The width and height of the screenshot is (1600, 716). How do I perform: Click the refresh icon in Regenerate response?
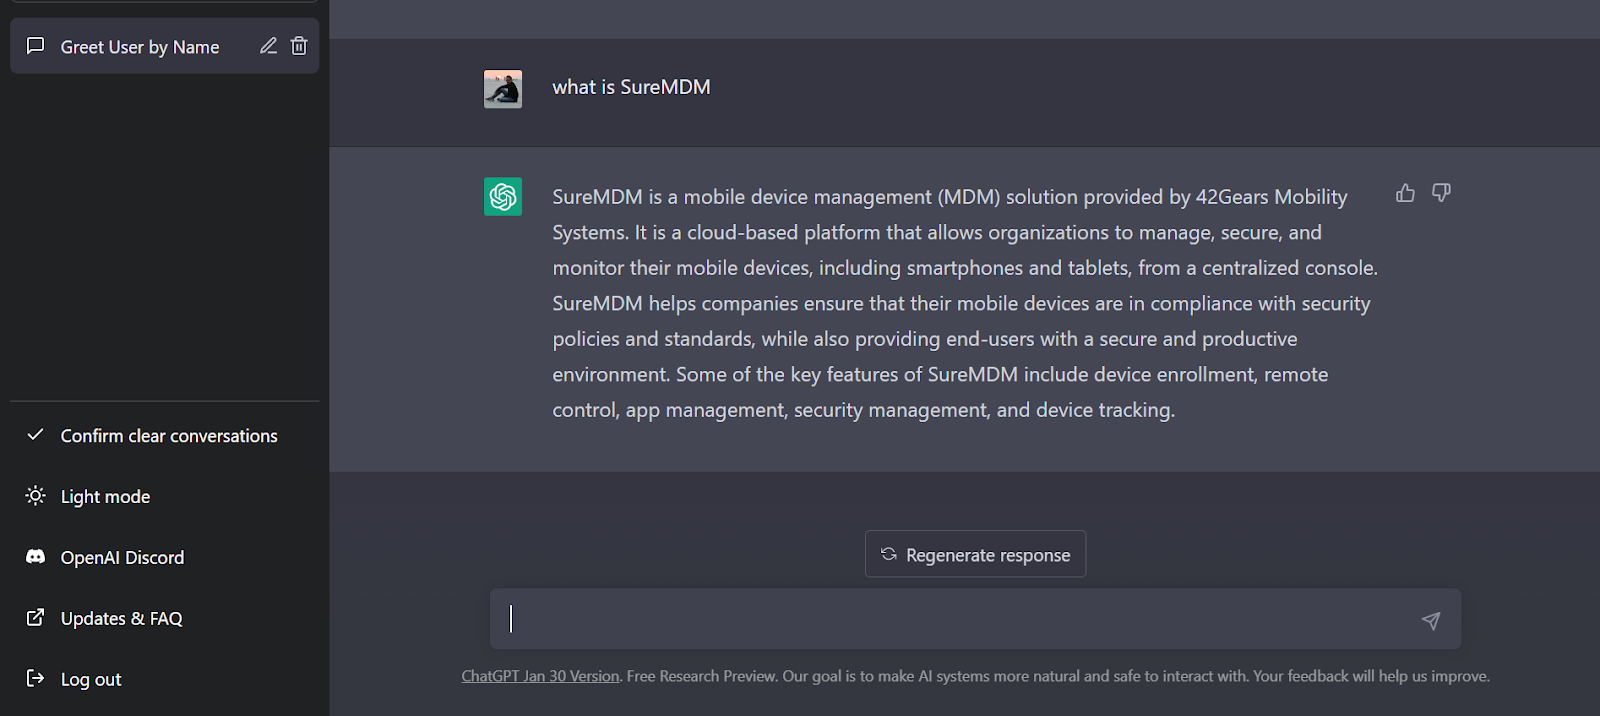[888, 554]
